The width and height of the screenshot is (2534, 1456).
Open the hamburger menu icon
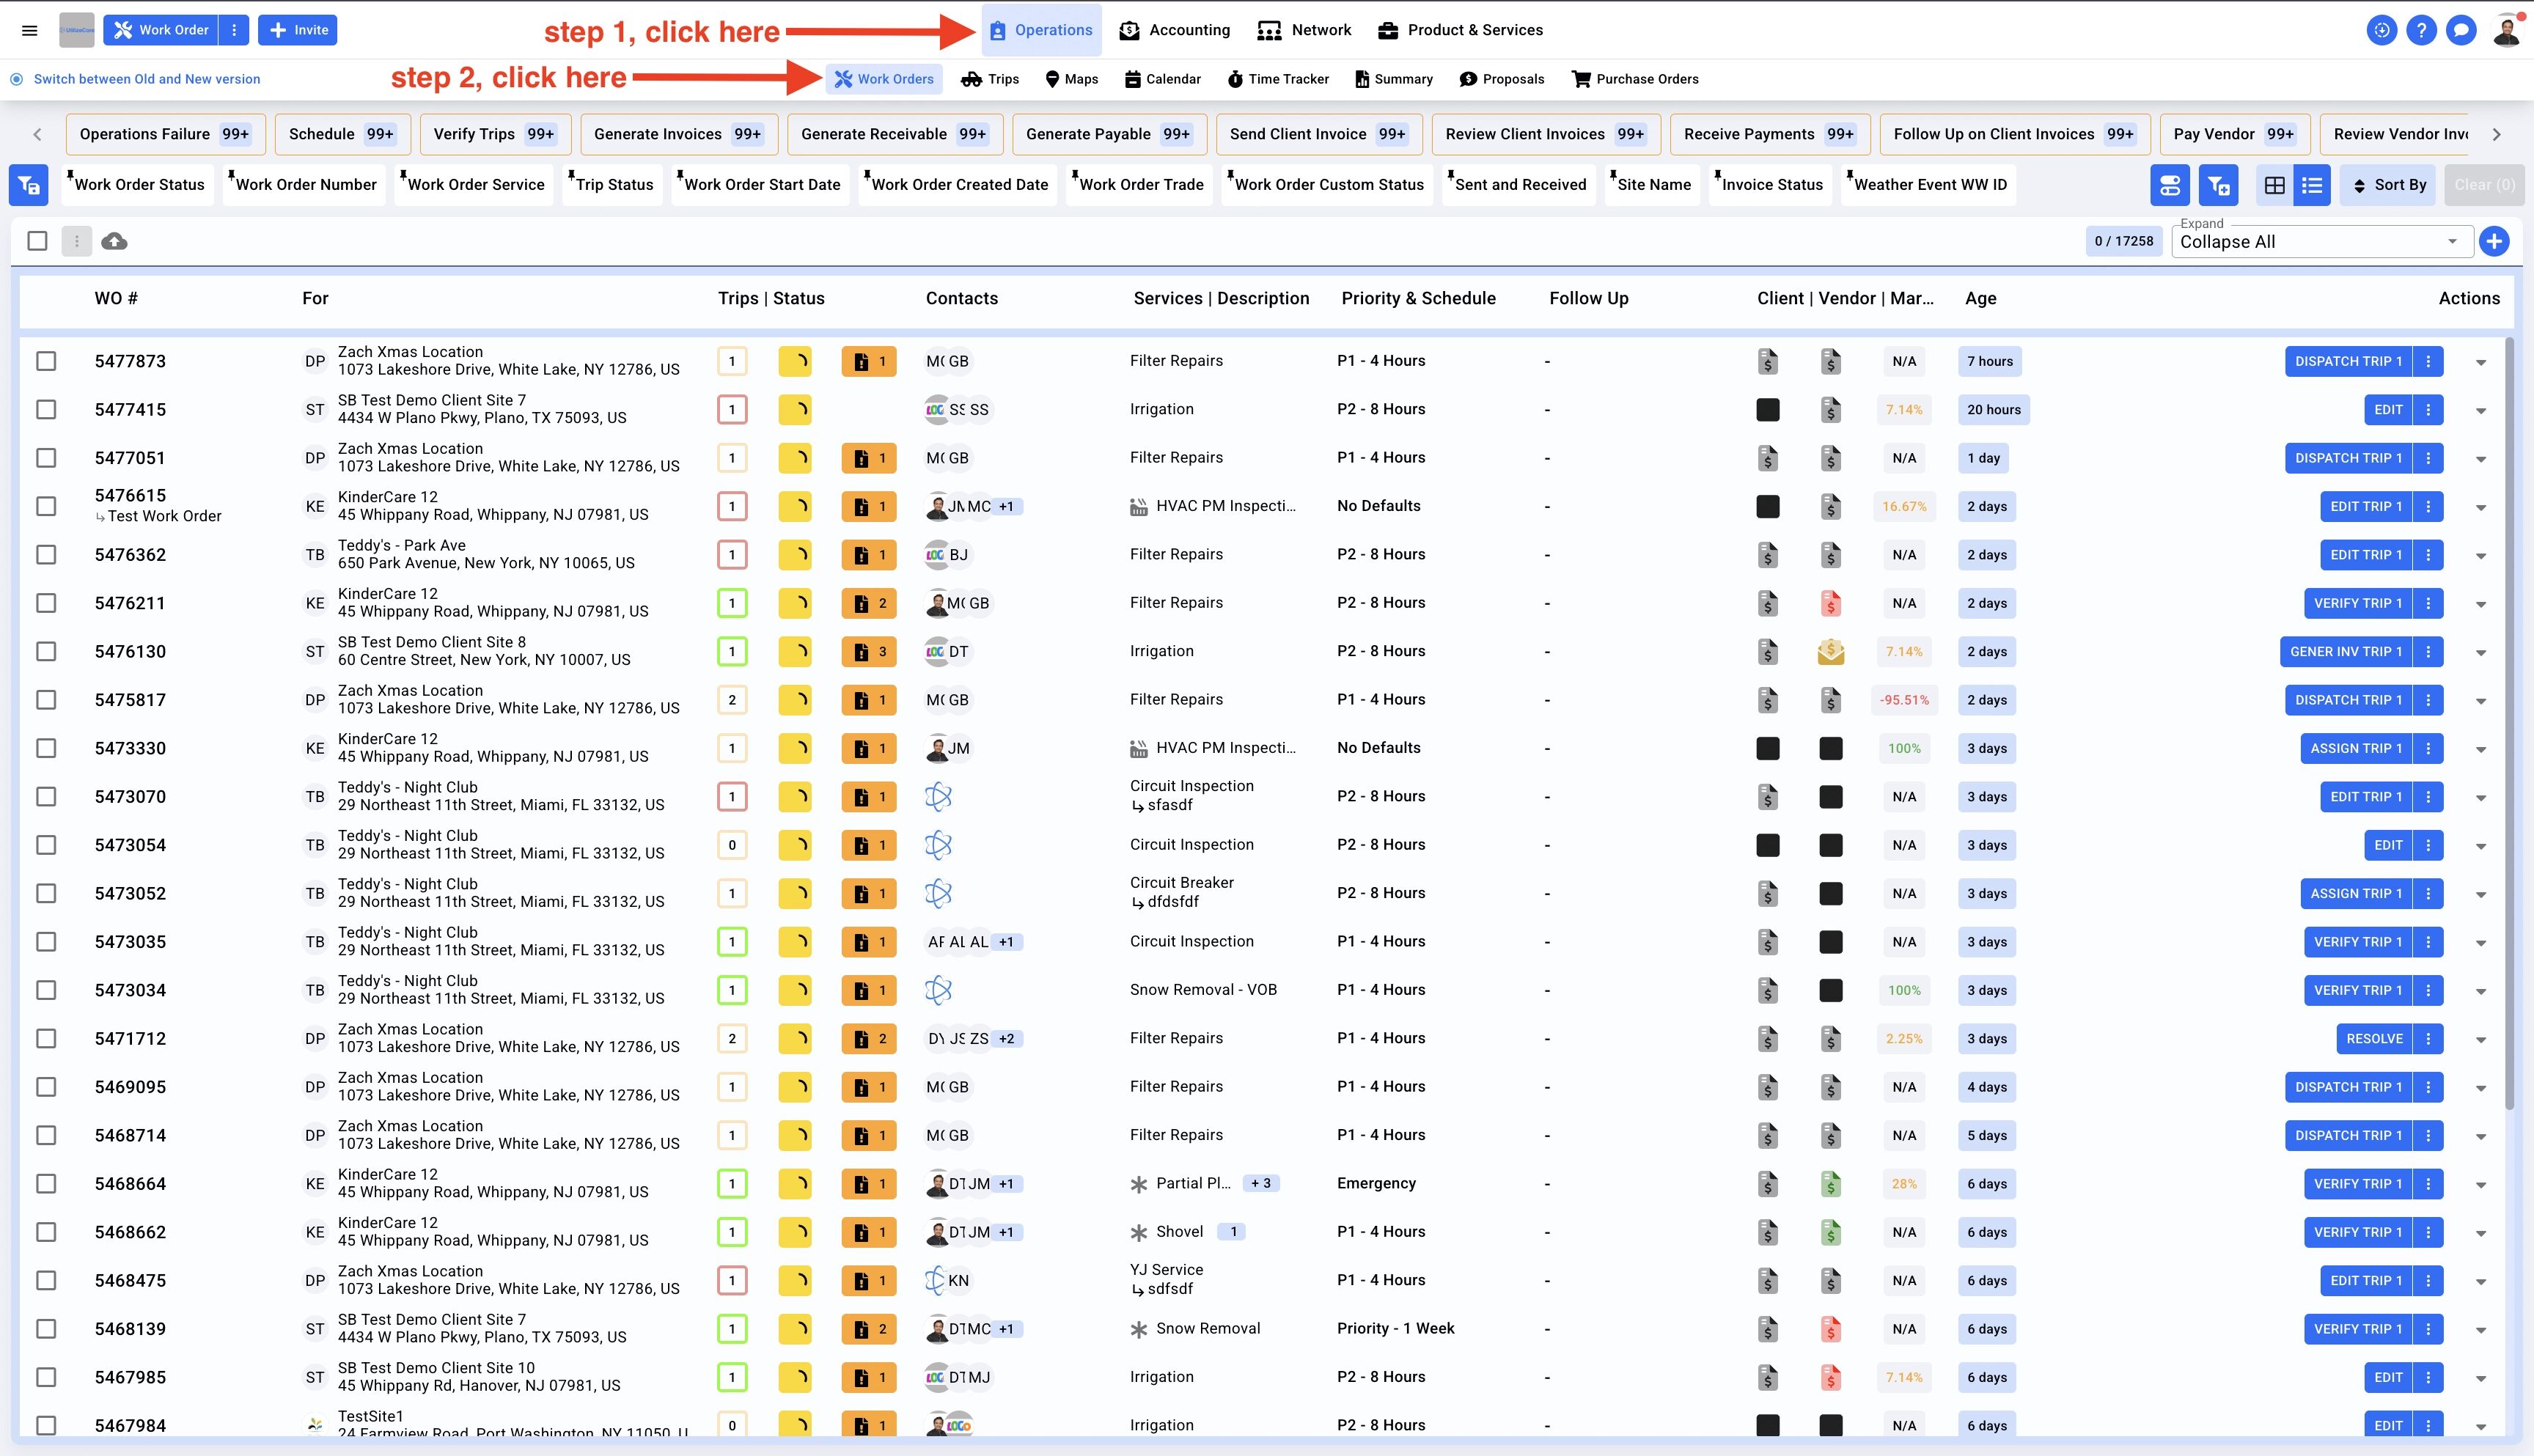point(30,30)
